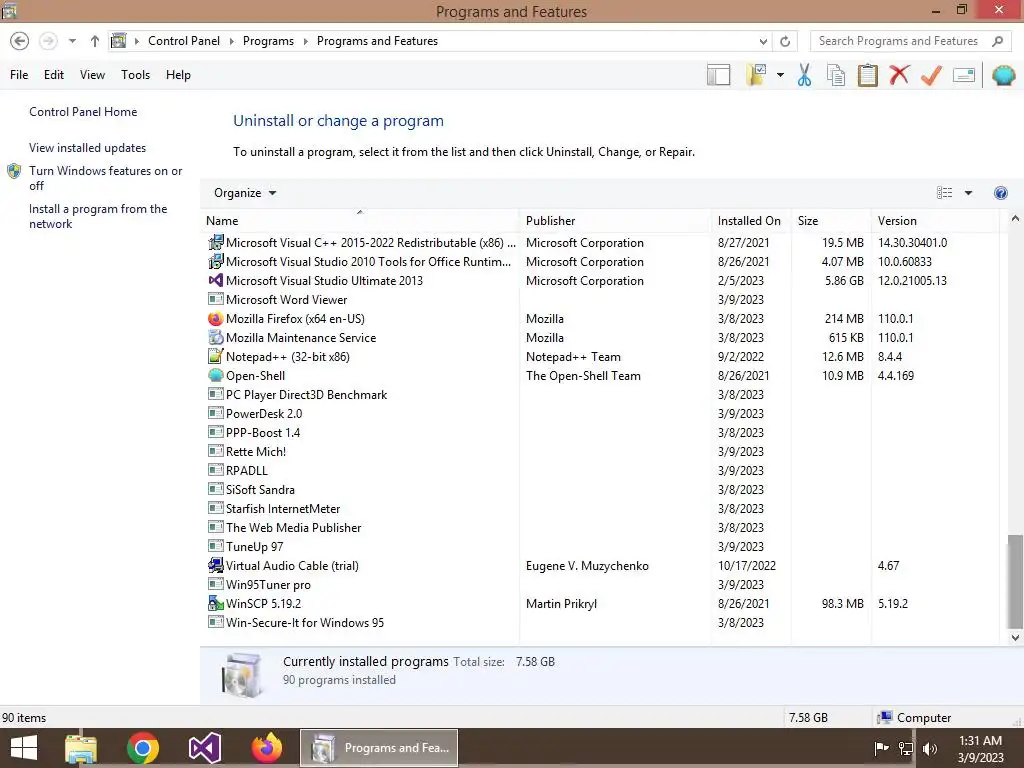
Task: Select Microsoft Visual Studio Ultimate 2013 row
Action: pos(600,281)
